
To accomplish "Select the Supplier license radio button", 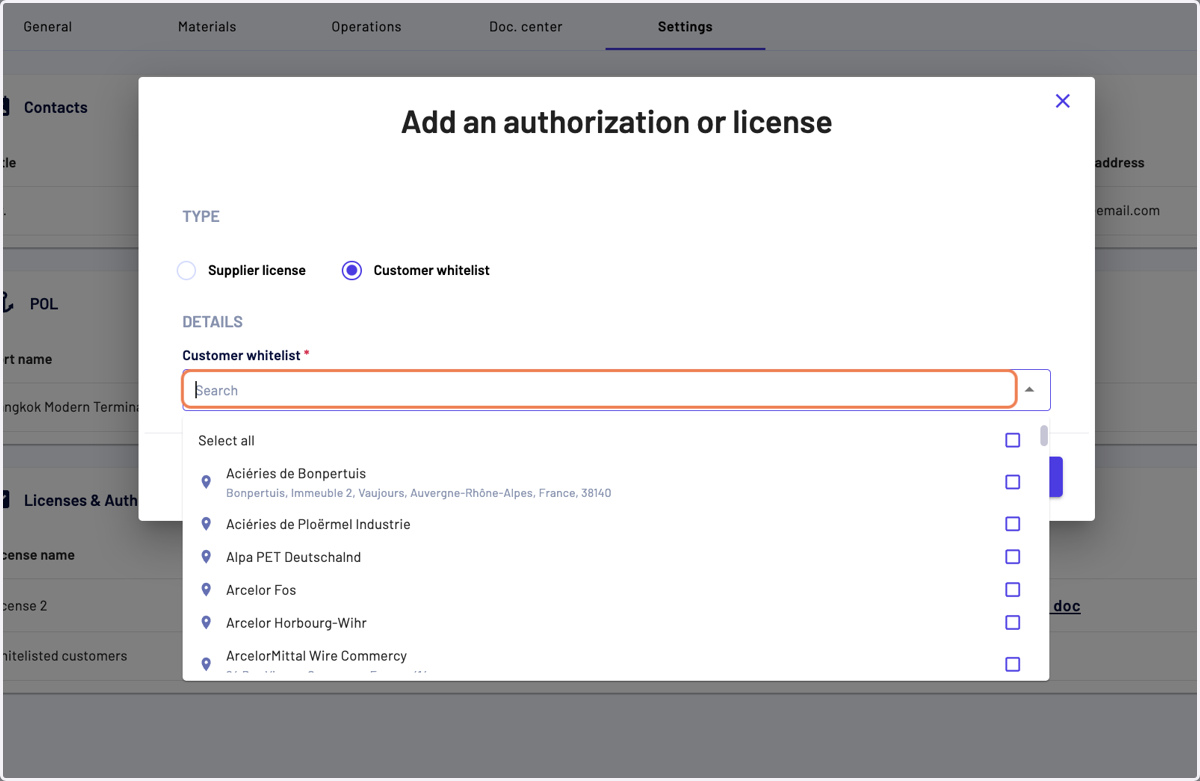I will (x=186, y=270).
